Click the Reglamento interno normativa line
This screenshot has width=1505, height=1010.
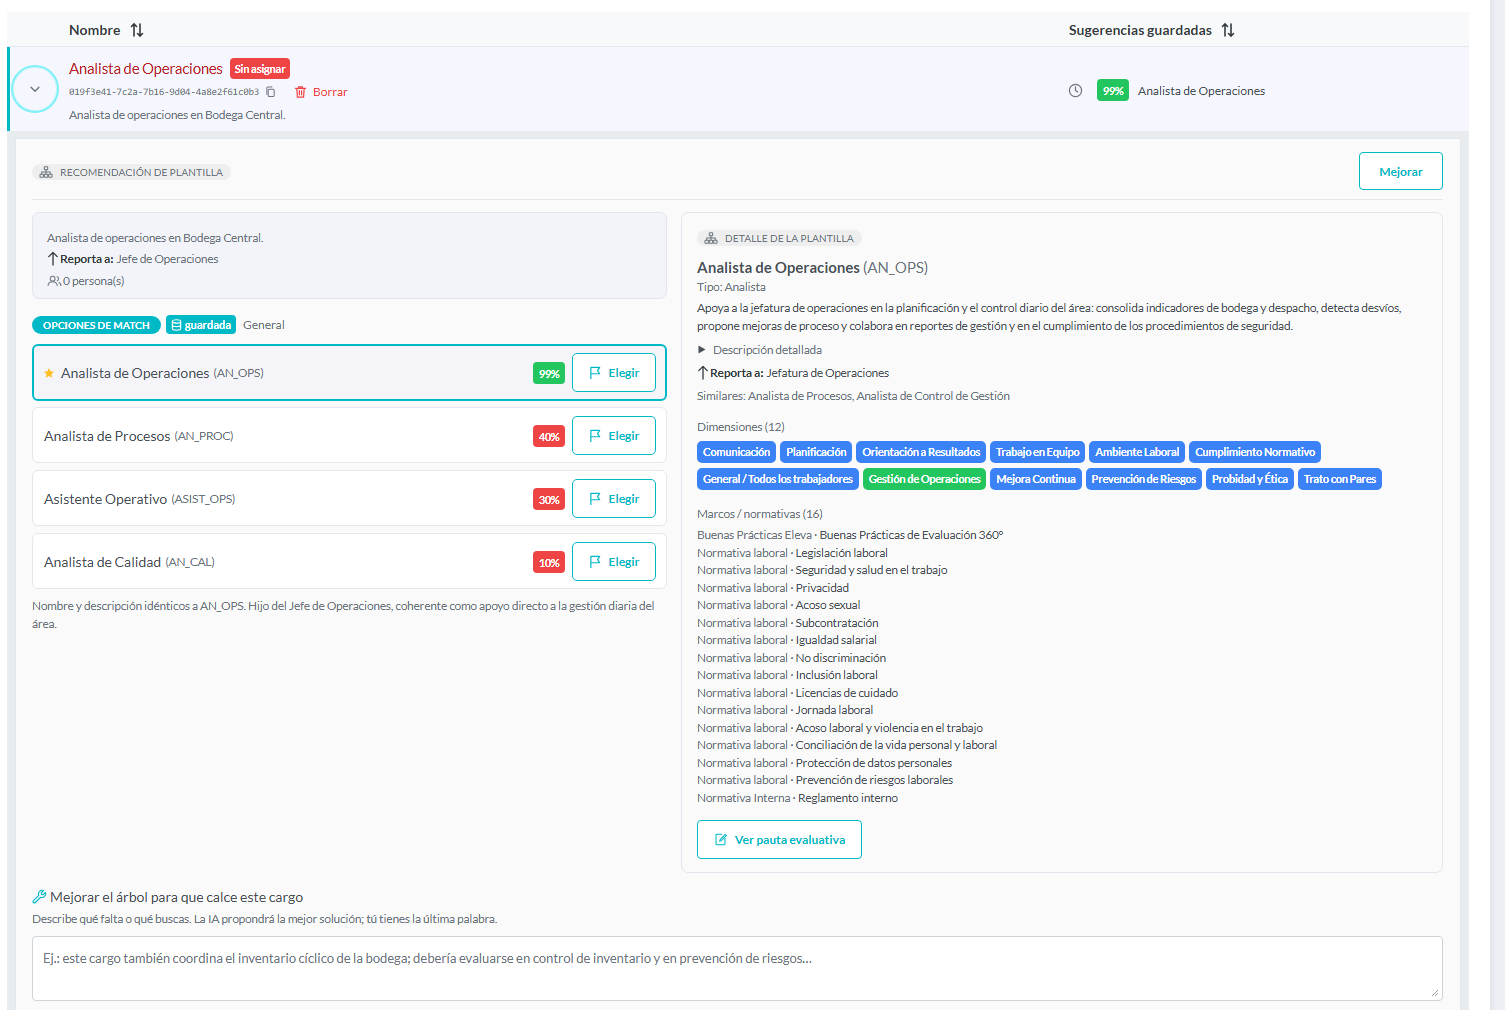coord(797,798)
